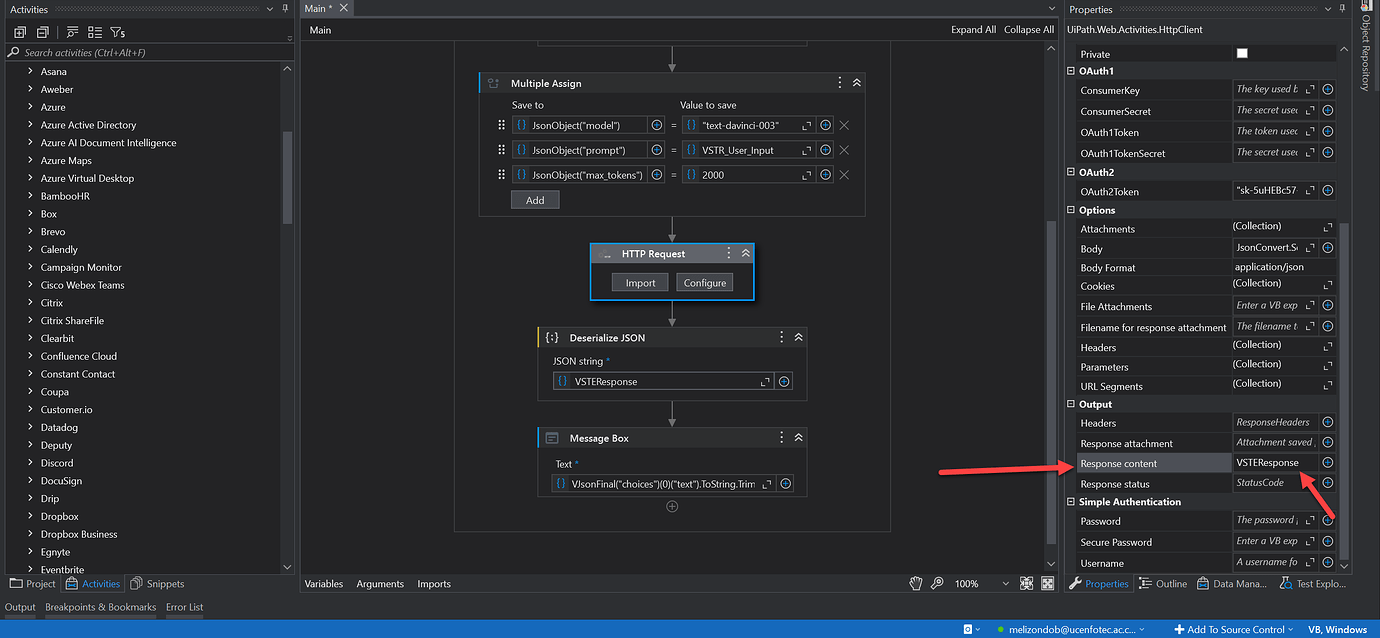Click the fit-to-screen icon in the status bar
The height and width of the screenshot is (638, 1380).
[x=1028, y=583]
